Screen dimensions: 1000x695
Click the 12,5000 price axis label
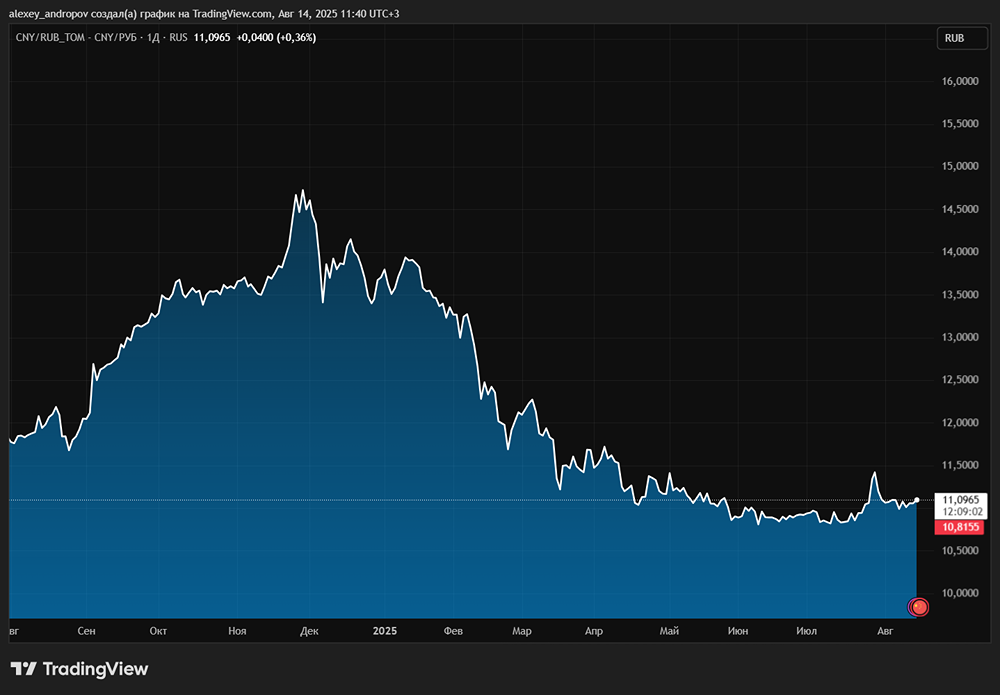pos(960,380)
